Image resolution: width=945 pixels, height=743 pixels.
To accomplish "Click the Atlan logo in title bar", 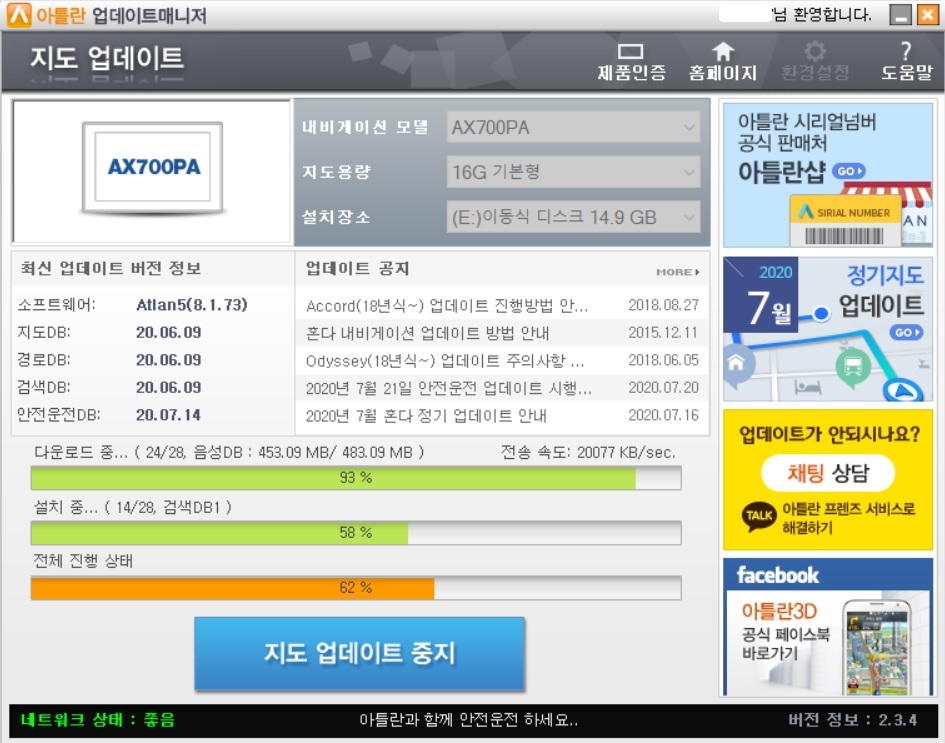I will pos(19,15).
